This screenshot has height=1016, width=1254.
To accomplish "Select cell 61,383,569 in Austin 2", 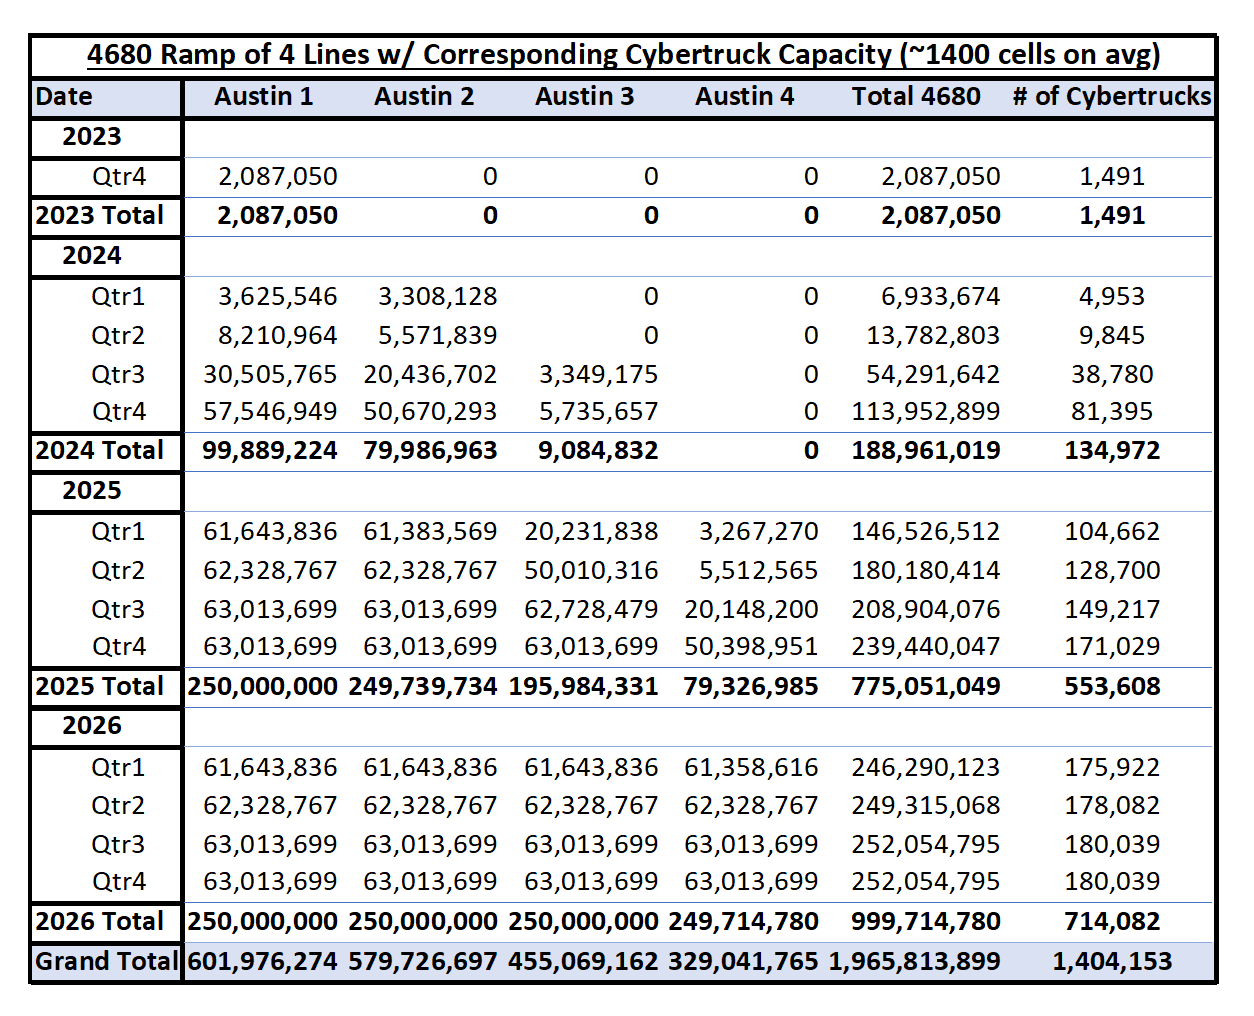I will point(430,532).
